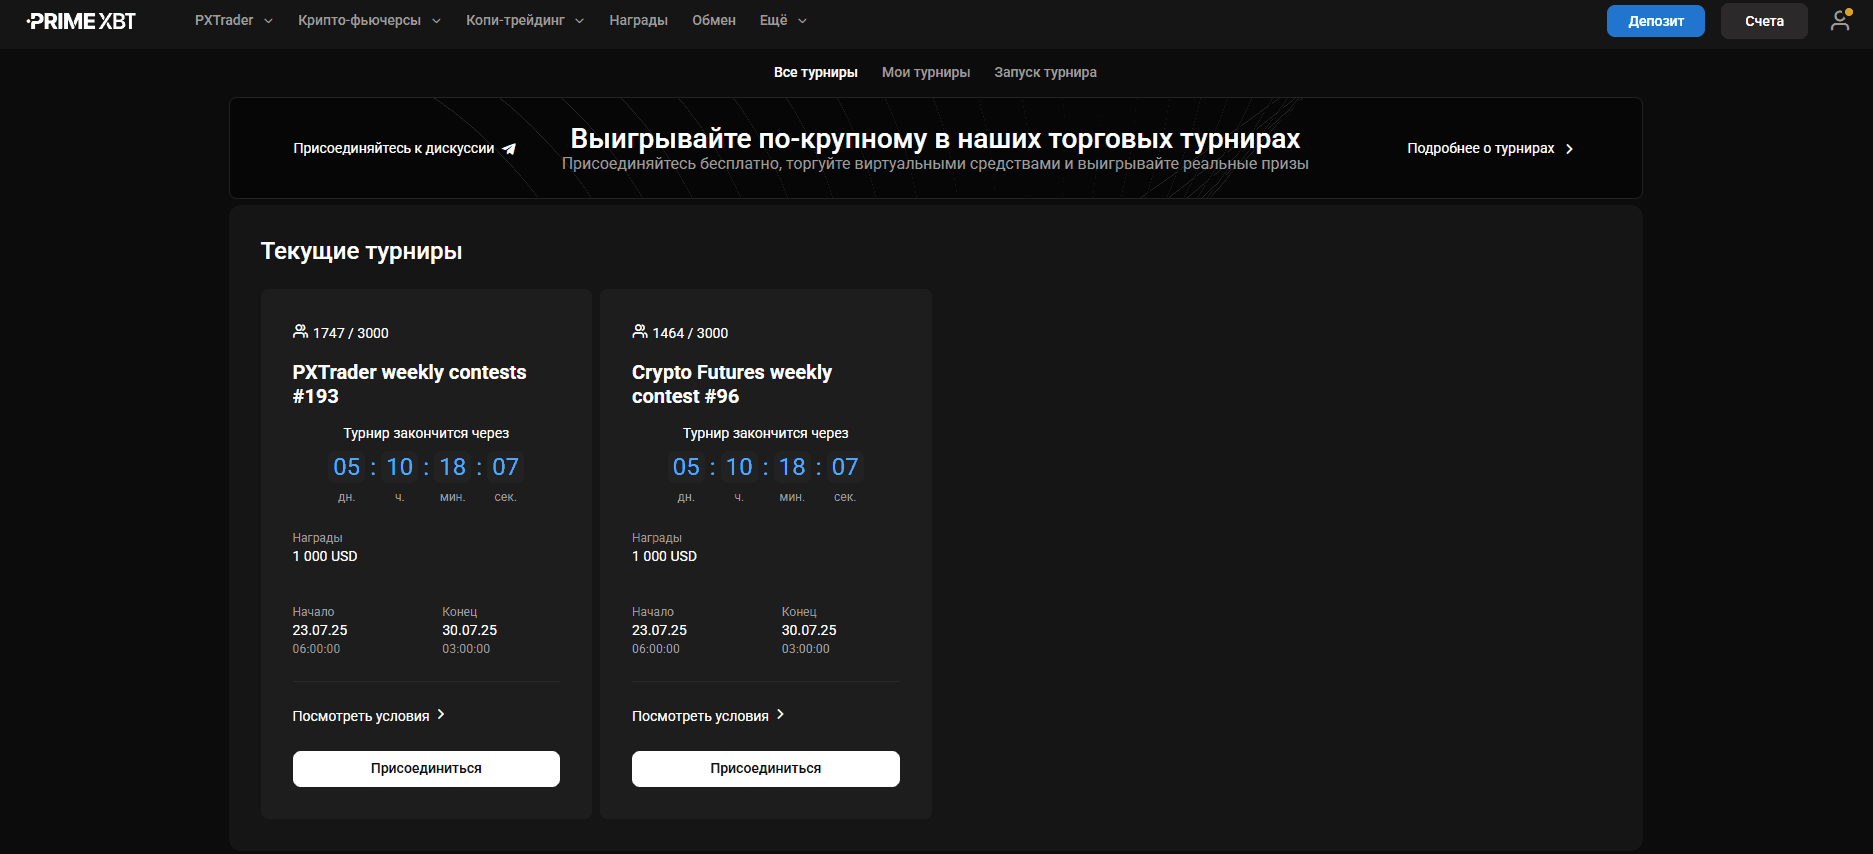Click the PrimeXBT logo
The width and height of the screenshot is (1873, 854).
pos(81,21)
